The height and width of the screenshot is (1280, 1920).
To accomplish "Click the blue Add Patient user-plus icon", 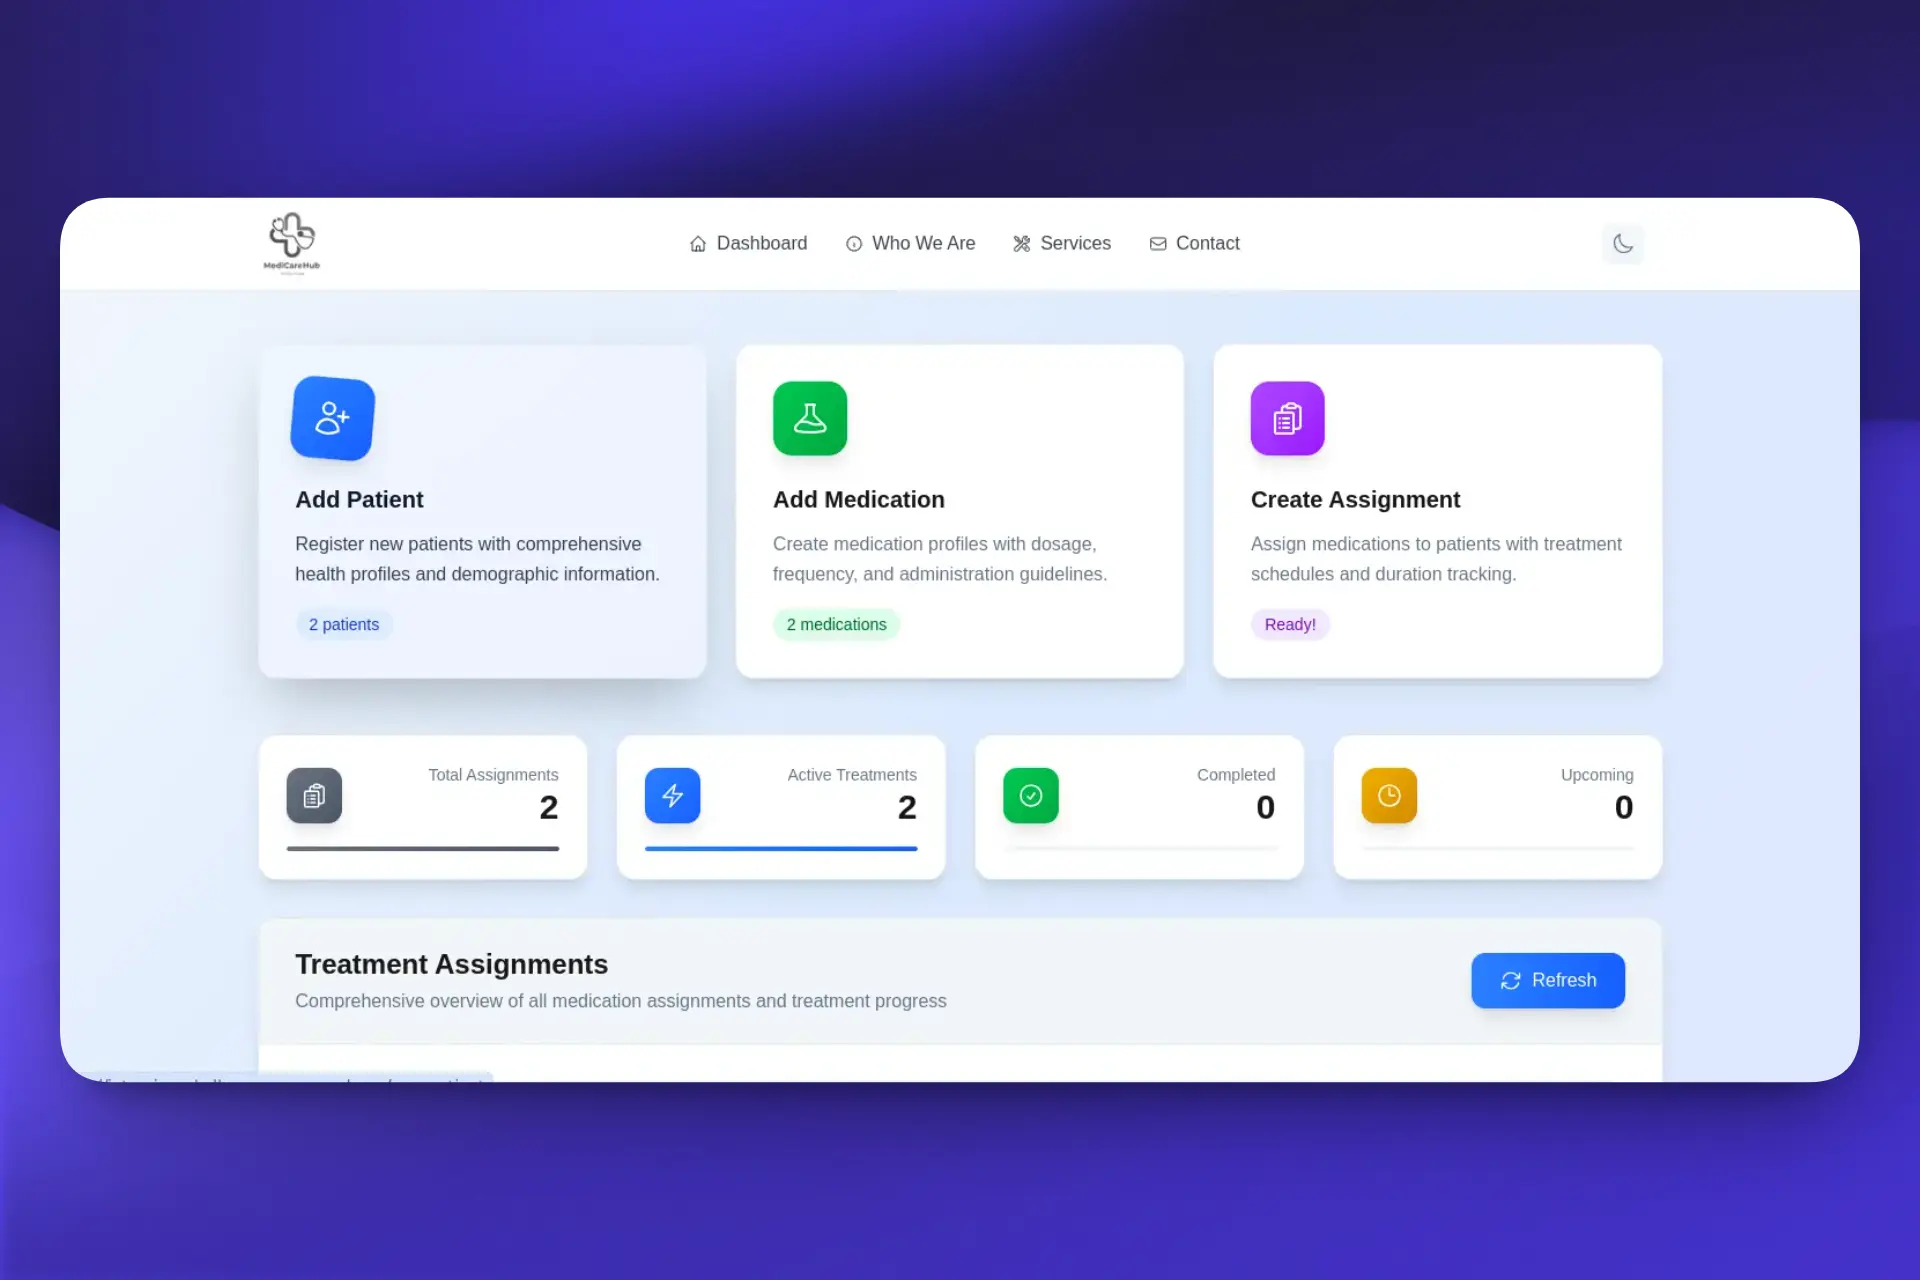I will (333, 418).
